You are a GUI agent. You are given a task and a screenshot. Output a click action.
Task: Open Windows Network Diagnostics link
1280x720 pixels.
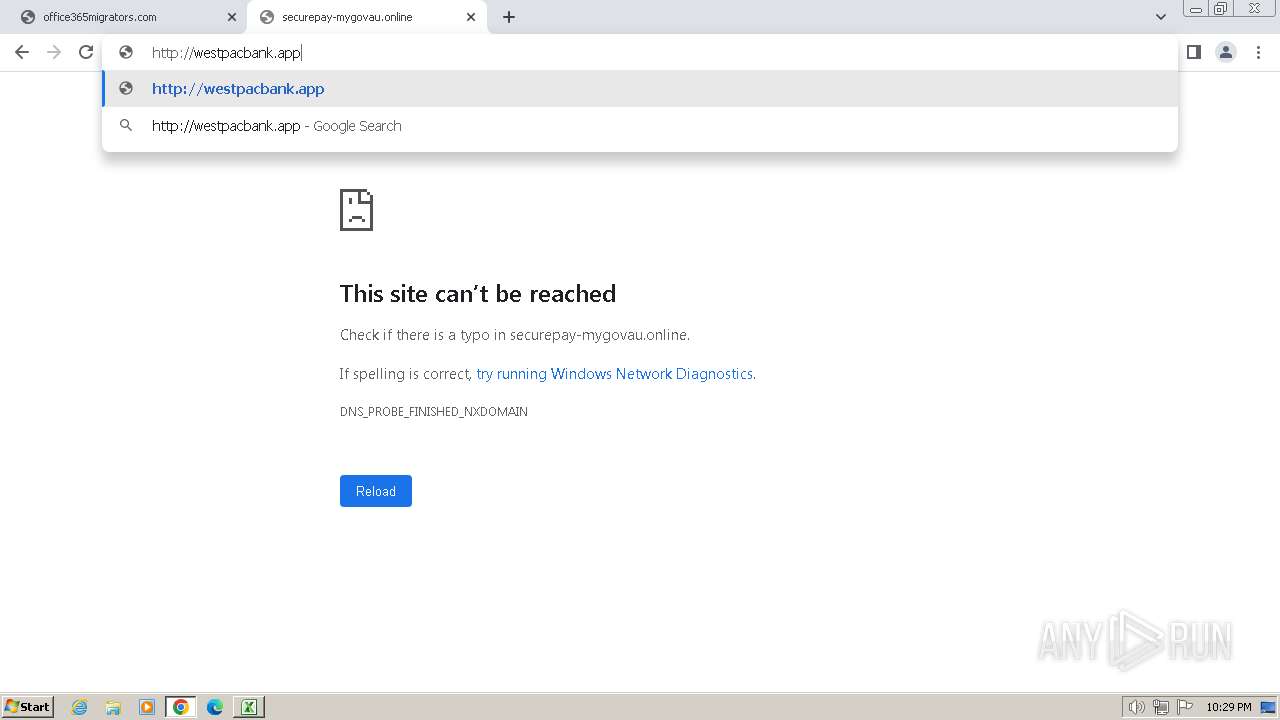click(614, 374)
